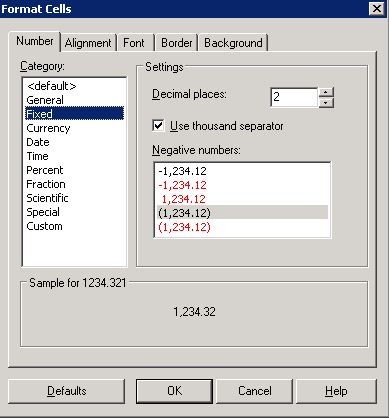This screenshot has width=389, height=418.
Task: Pick the Special category
Action: pyautogui.click(x=74, y=212)
